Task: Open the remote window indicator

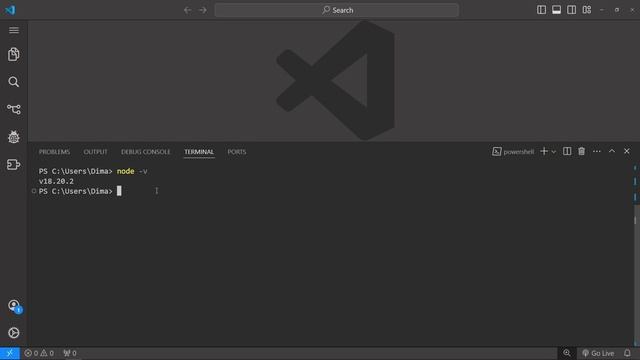Action: pyautogui.click(x=10, y=353)
